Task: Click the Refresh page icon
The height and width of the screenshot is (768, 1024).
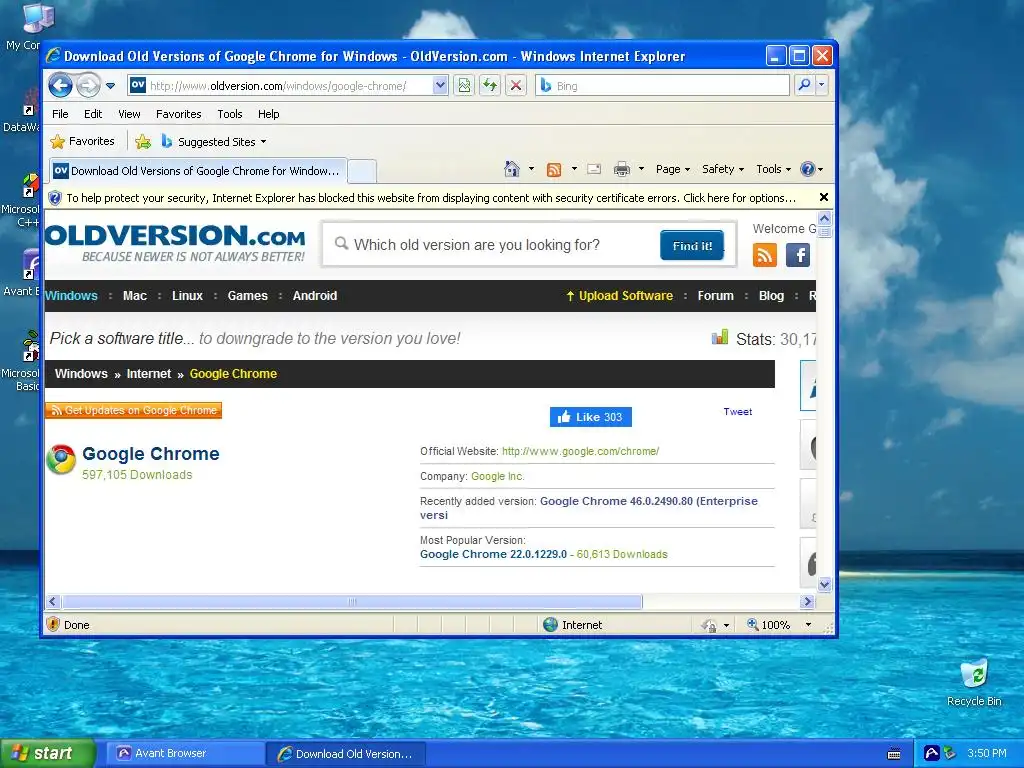Action: [x=490, y=86]
